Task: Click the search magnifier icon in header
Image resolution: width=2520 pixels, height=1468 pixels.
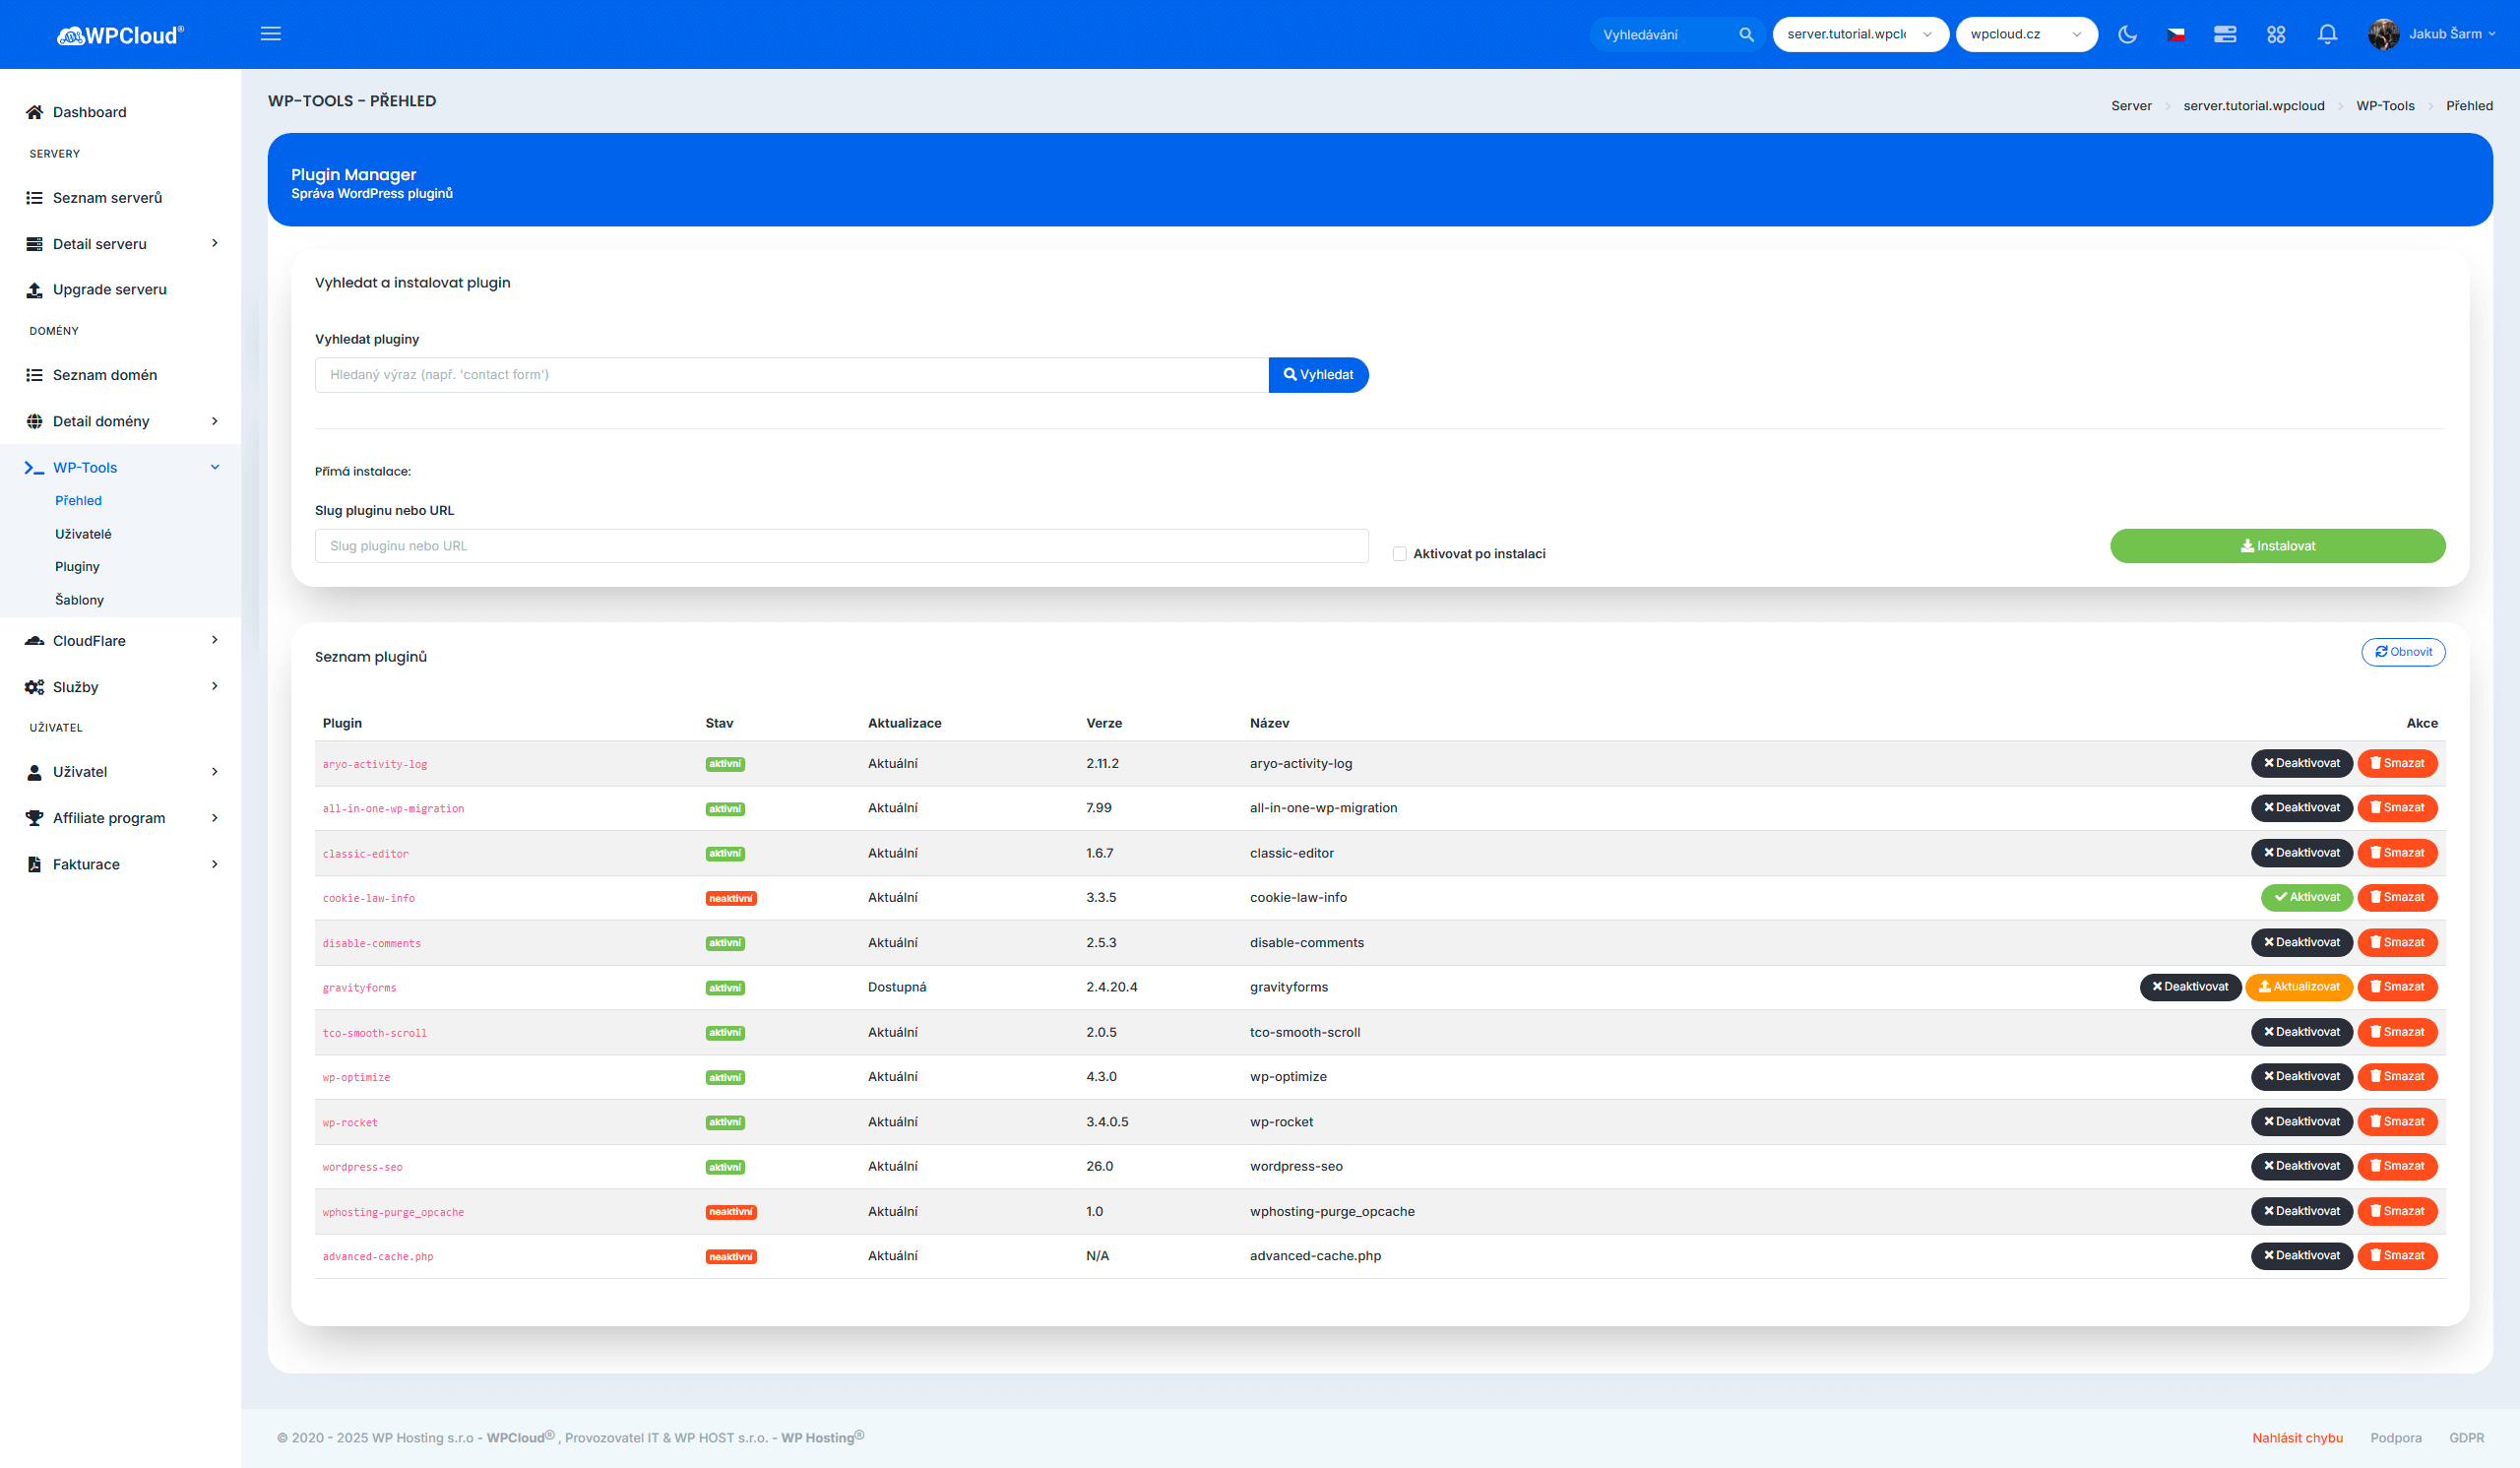Action: click(x=1746, y=34)
